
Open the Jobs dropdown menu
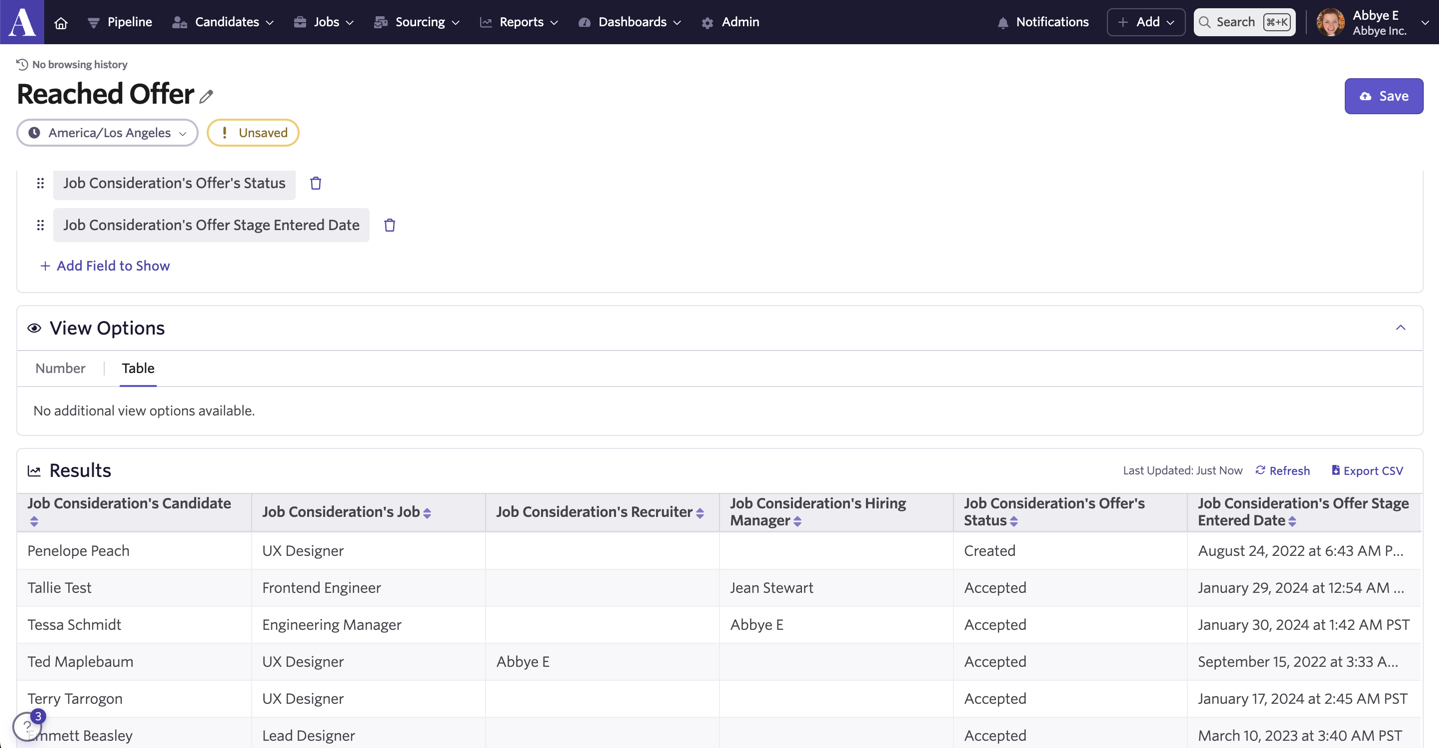tap(324, 22)
